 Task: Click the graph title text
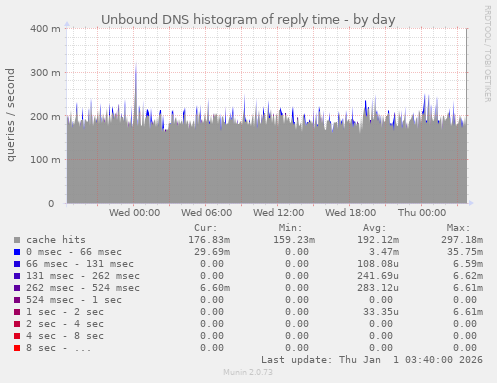248,20
